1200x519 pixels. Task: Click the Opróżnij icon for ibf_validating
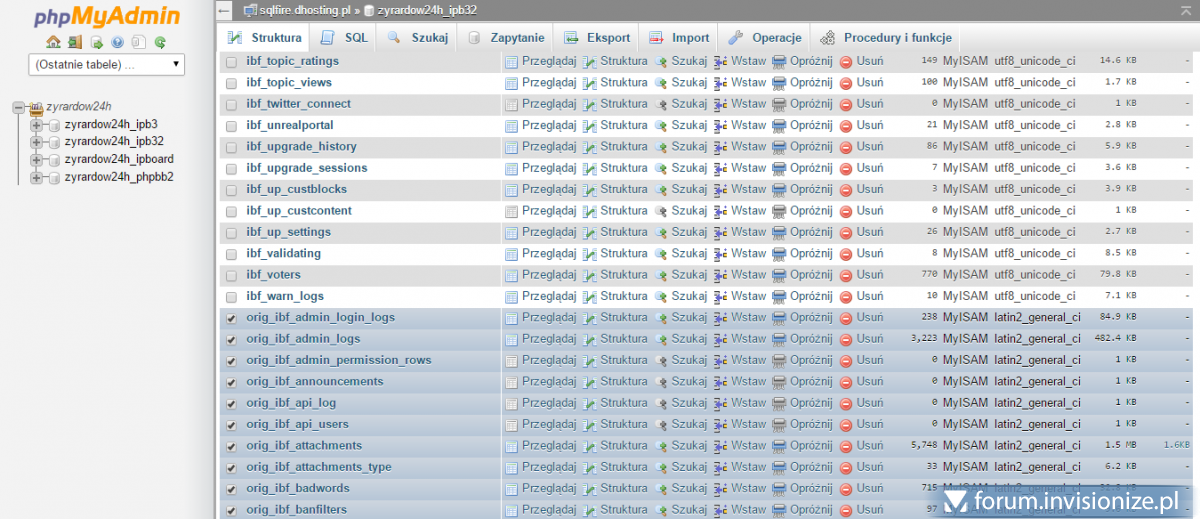pos(779,254)
